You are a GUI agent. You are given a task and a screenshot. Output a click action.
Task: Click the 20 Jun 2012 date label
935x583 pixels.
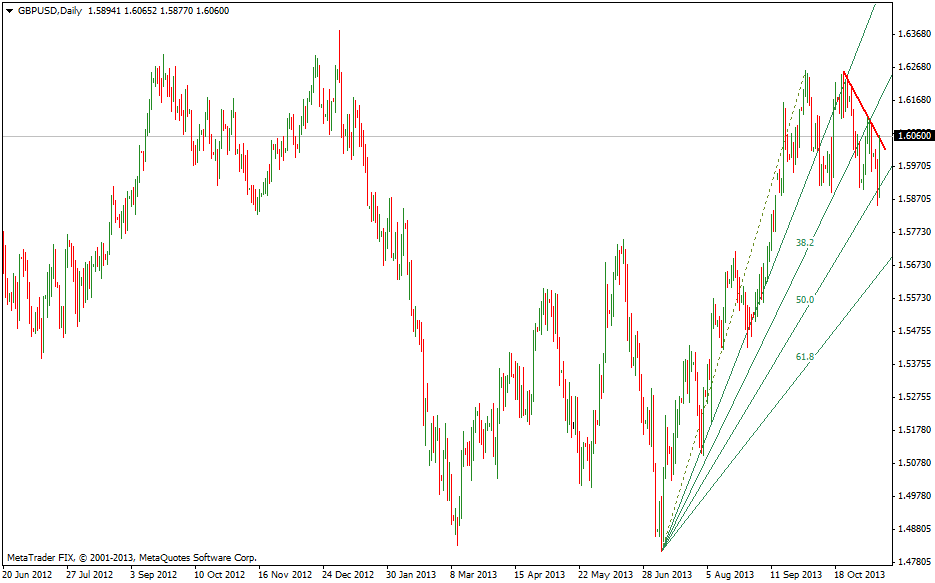[28, 575]
